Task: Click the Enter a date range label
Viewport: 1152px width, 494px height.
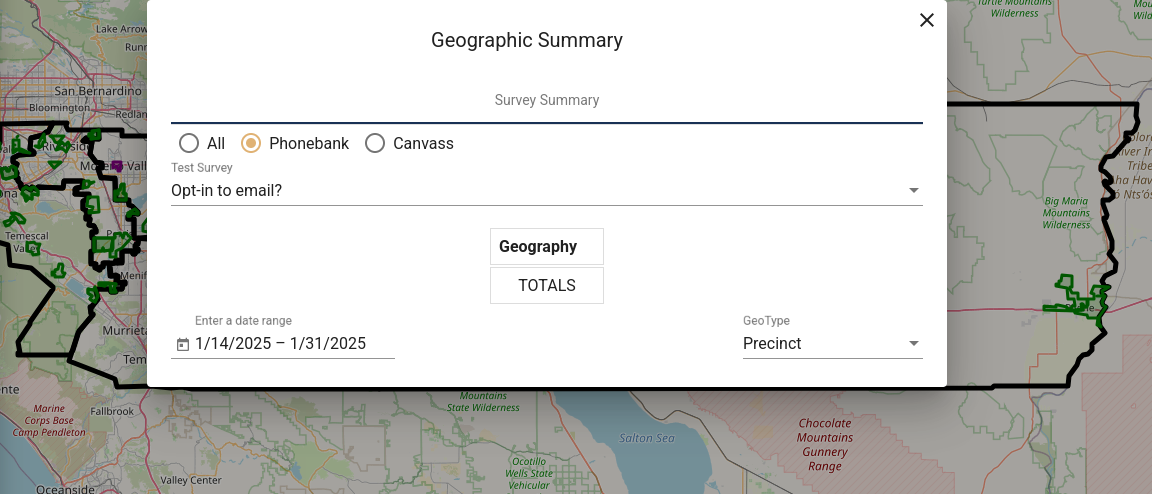Action: (x=243, y=321)
